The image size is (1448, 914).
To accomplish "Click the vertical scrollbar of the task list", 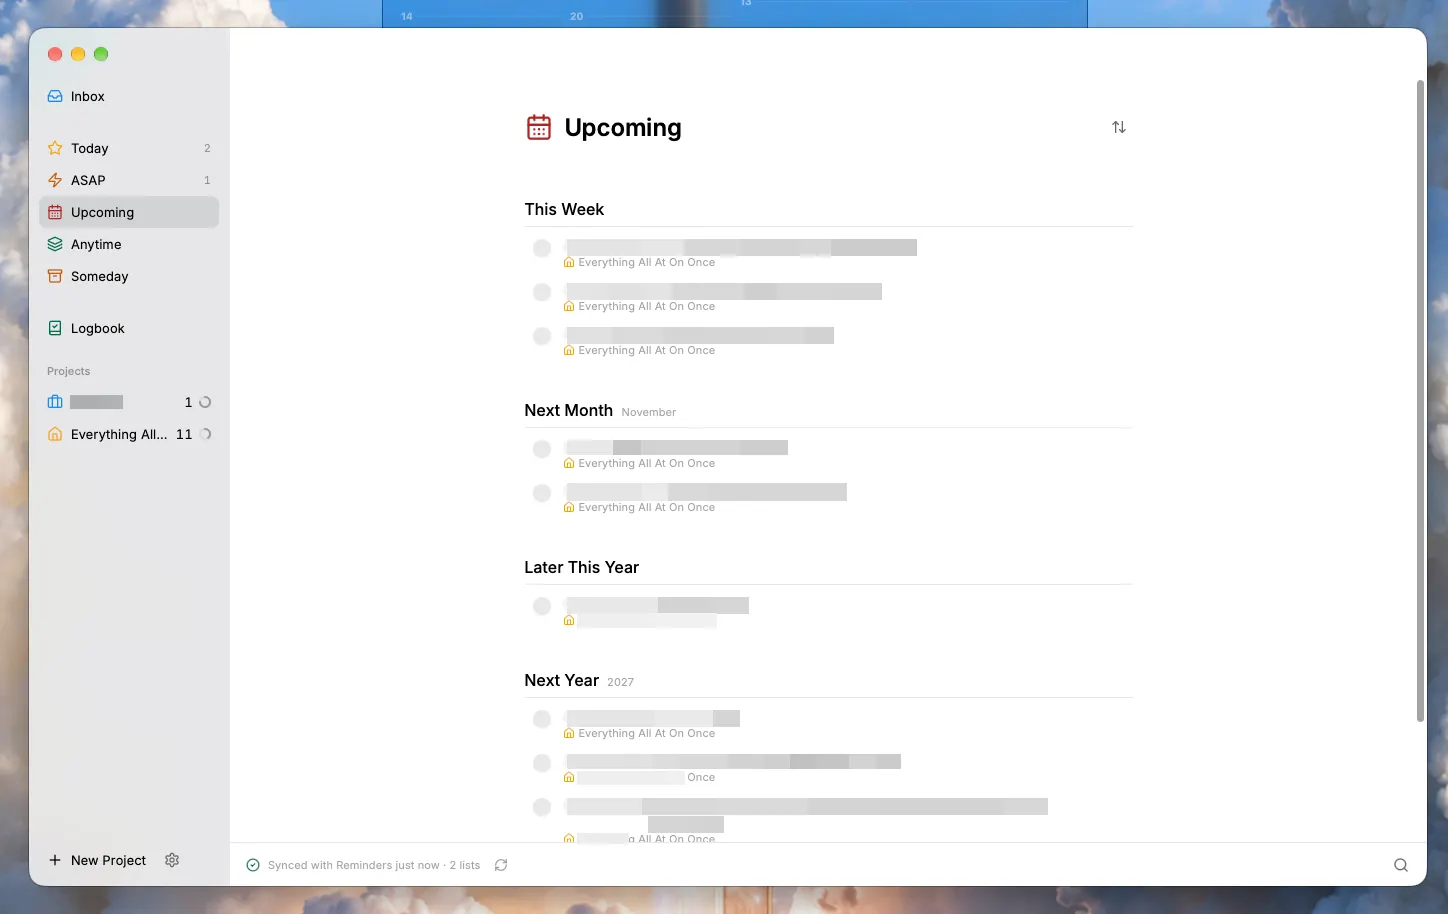I will (x=1420, y=400).
